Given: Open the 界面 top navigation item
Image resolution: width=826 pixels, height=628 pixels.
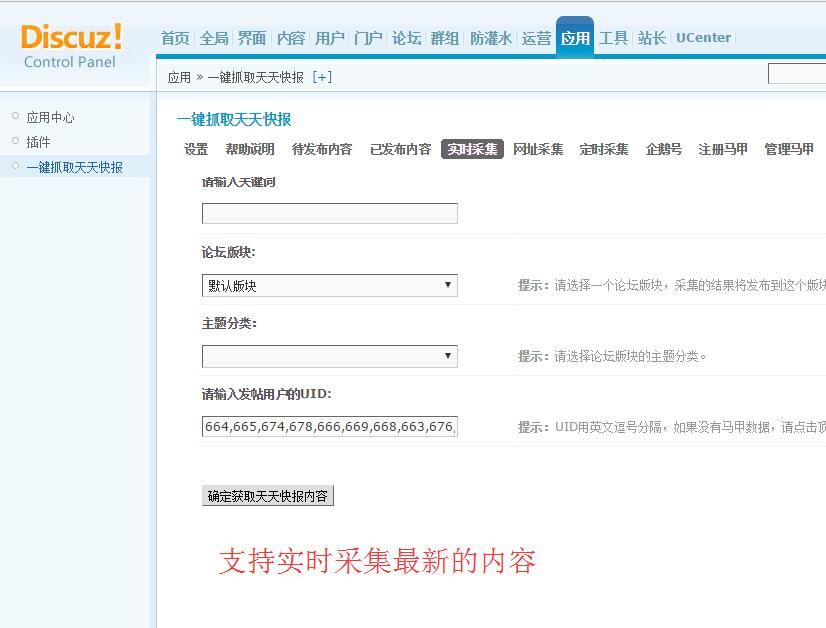Looking at the screenshot, I should click(x=252, y=38).
